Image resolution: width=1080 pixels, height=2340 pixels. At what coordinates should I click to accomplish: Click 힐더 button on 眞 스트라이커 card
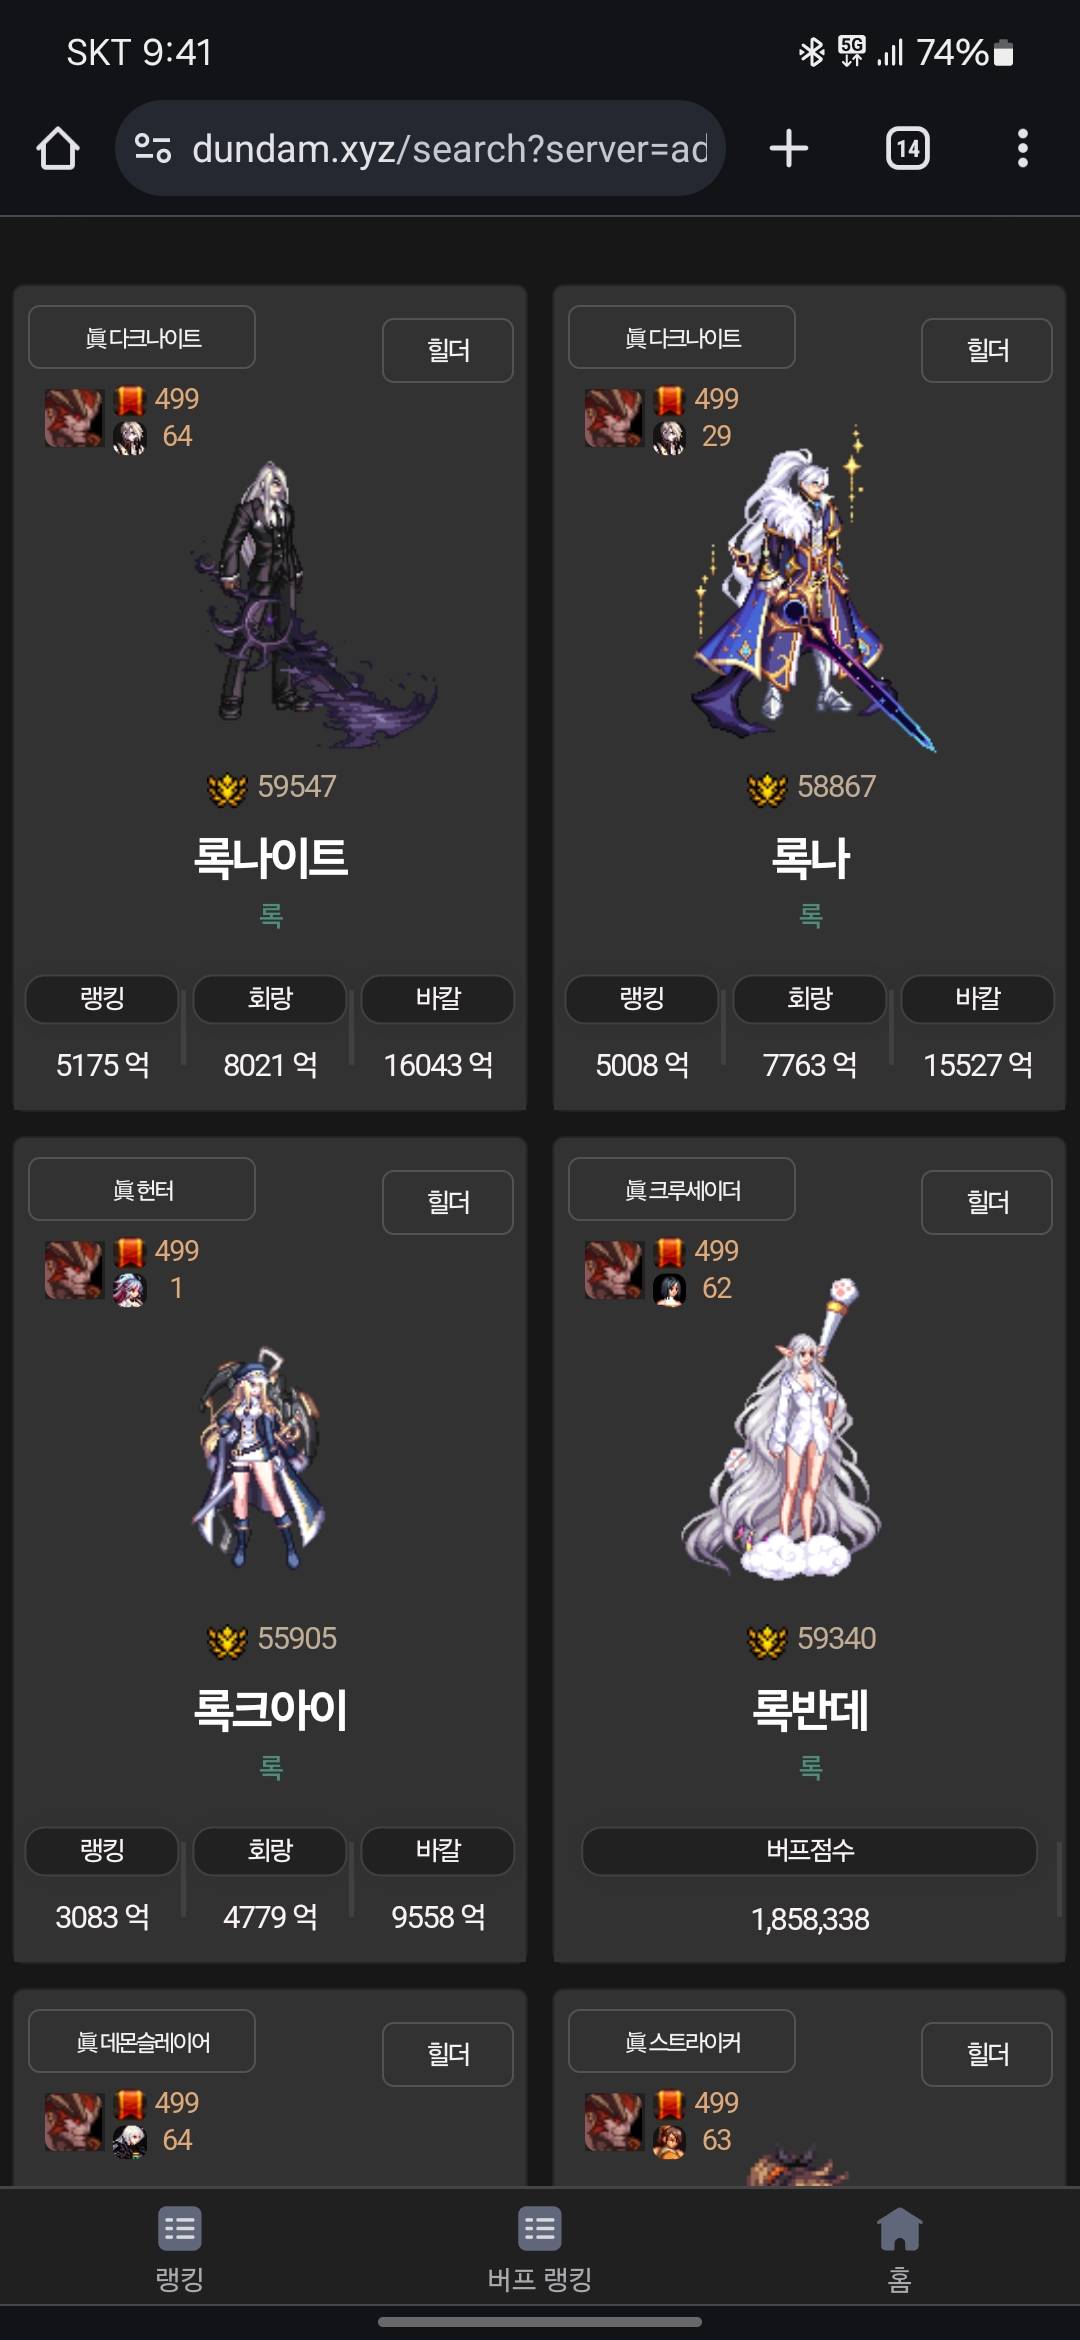[x=987, y=2054]
